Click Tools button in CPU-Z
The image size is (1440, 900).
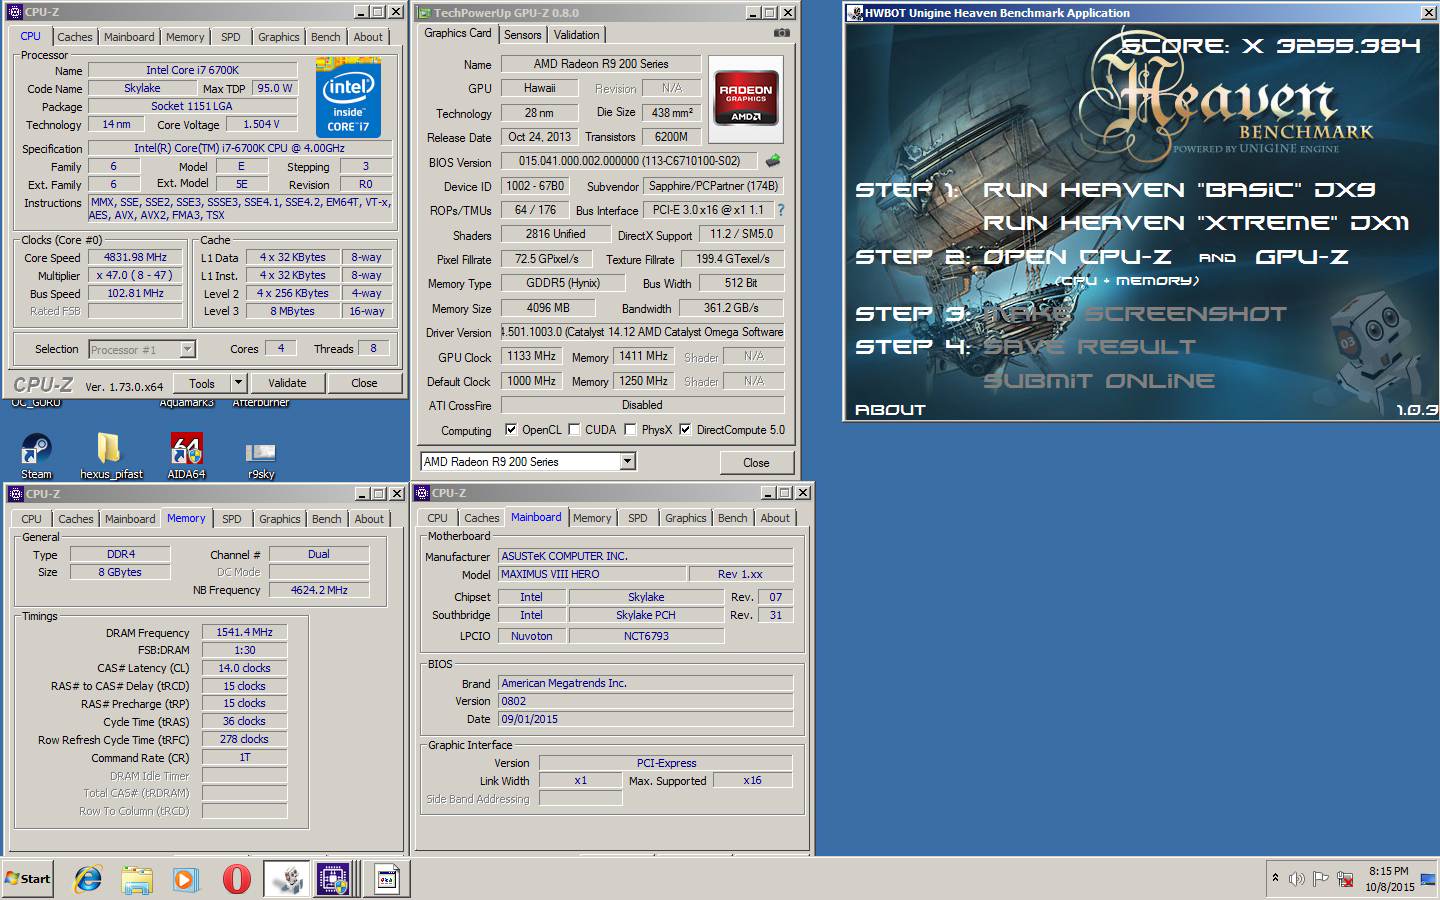pos(202,383)
